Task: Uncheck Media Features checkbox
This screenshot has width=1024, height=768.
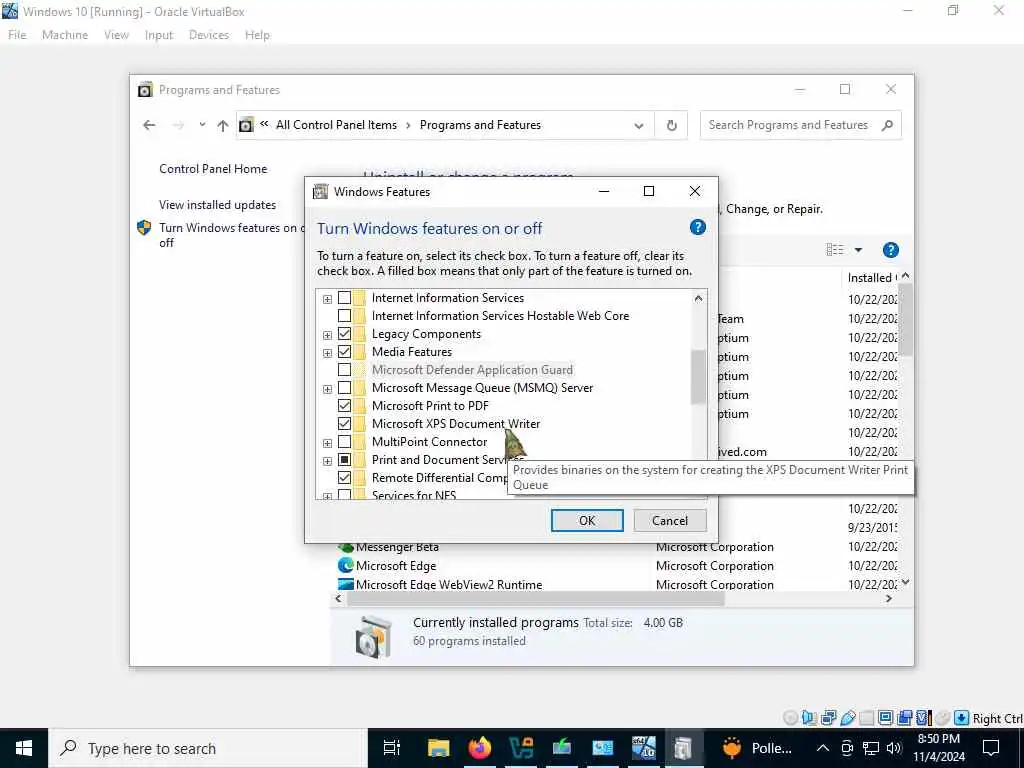Action: (x=344, y=352)
